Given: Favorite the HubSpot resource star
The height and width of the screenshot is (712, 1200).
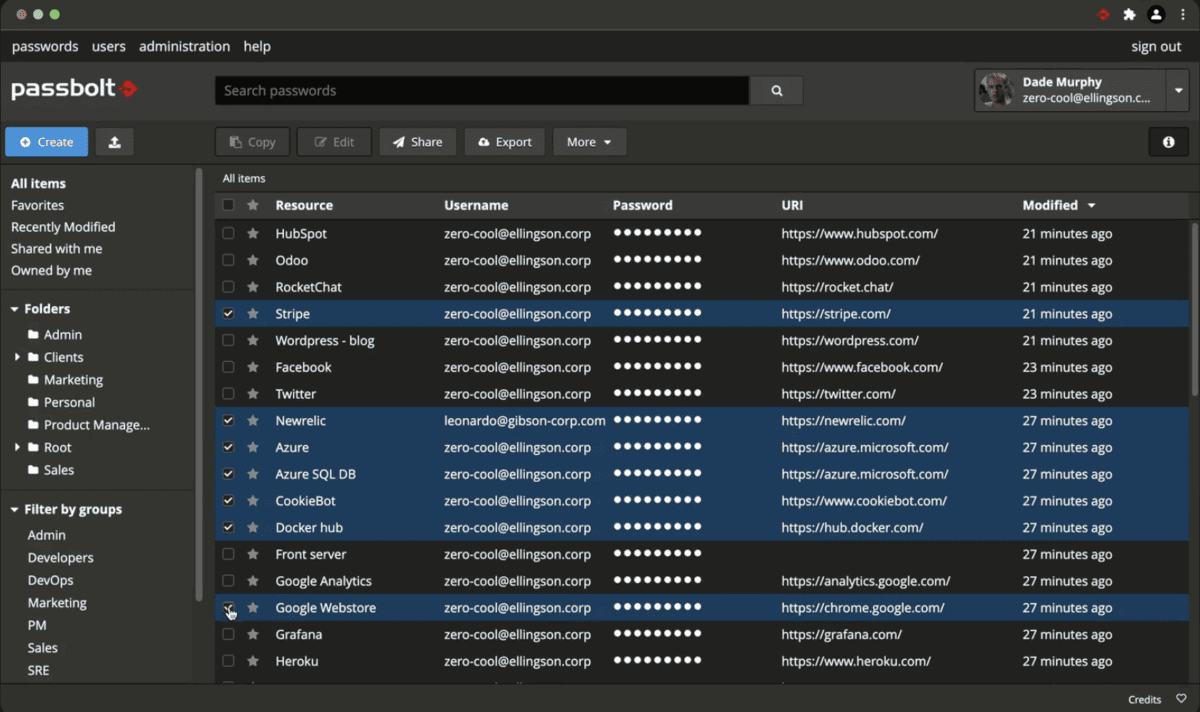Looking at the screenshot, I should point(253,233).
